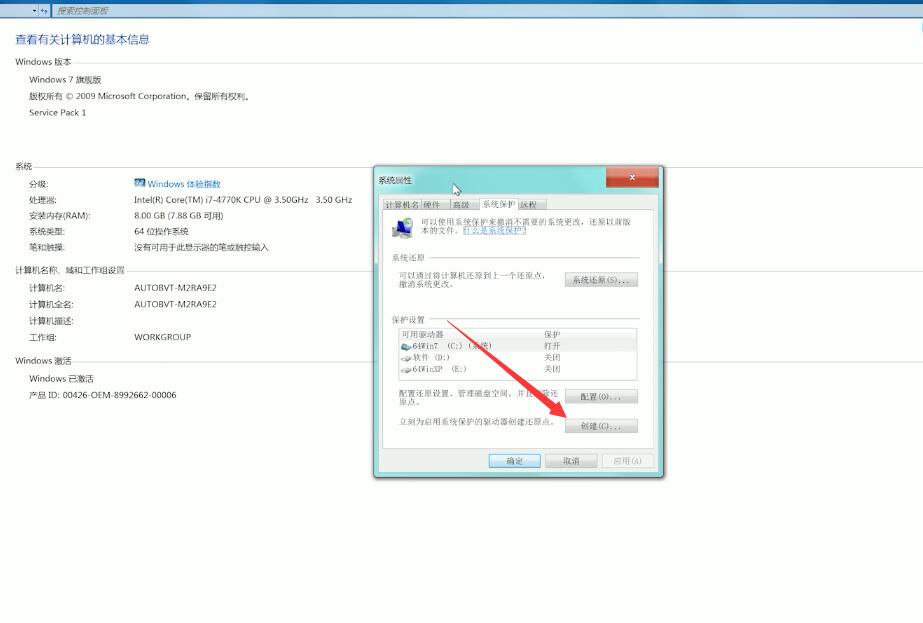This screenshot has width=923, height=623.
Task: Click the 64WinXP (E:) drive icon
Action: point(406,370)
